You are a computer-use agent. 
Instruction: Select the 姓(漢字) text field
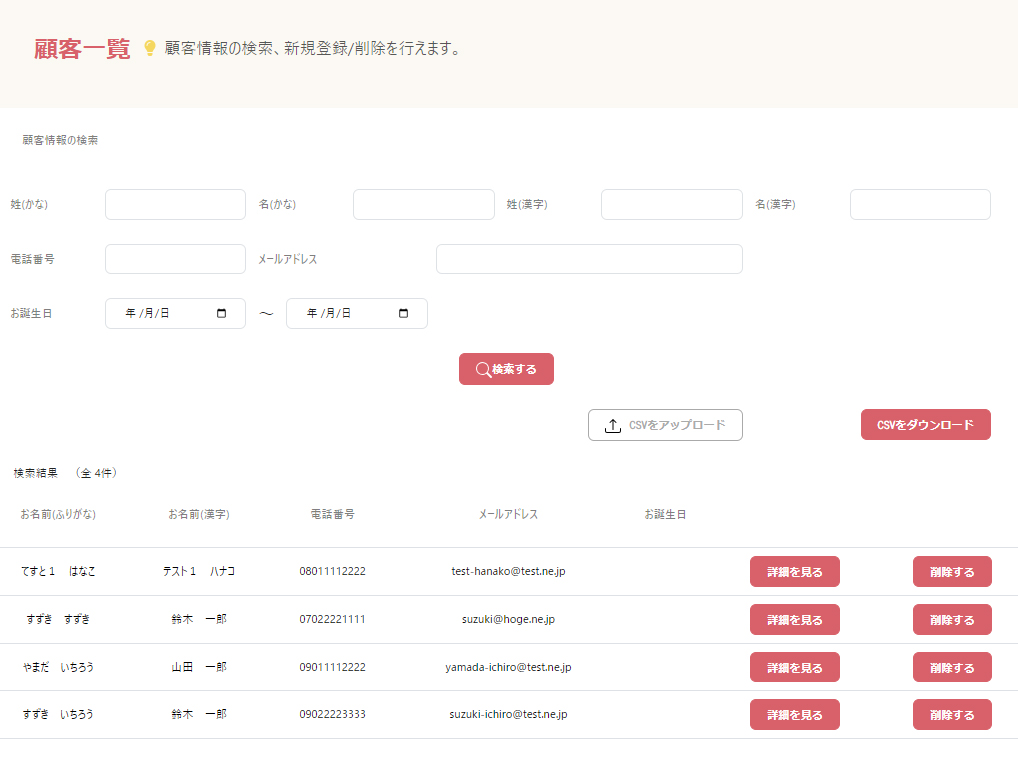tap(671, 204)
